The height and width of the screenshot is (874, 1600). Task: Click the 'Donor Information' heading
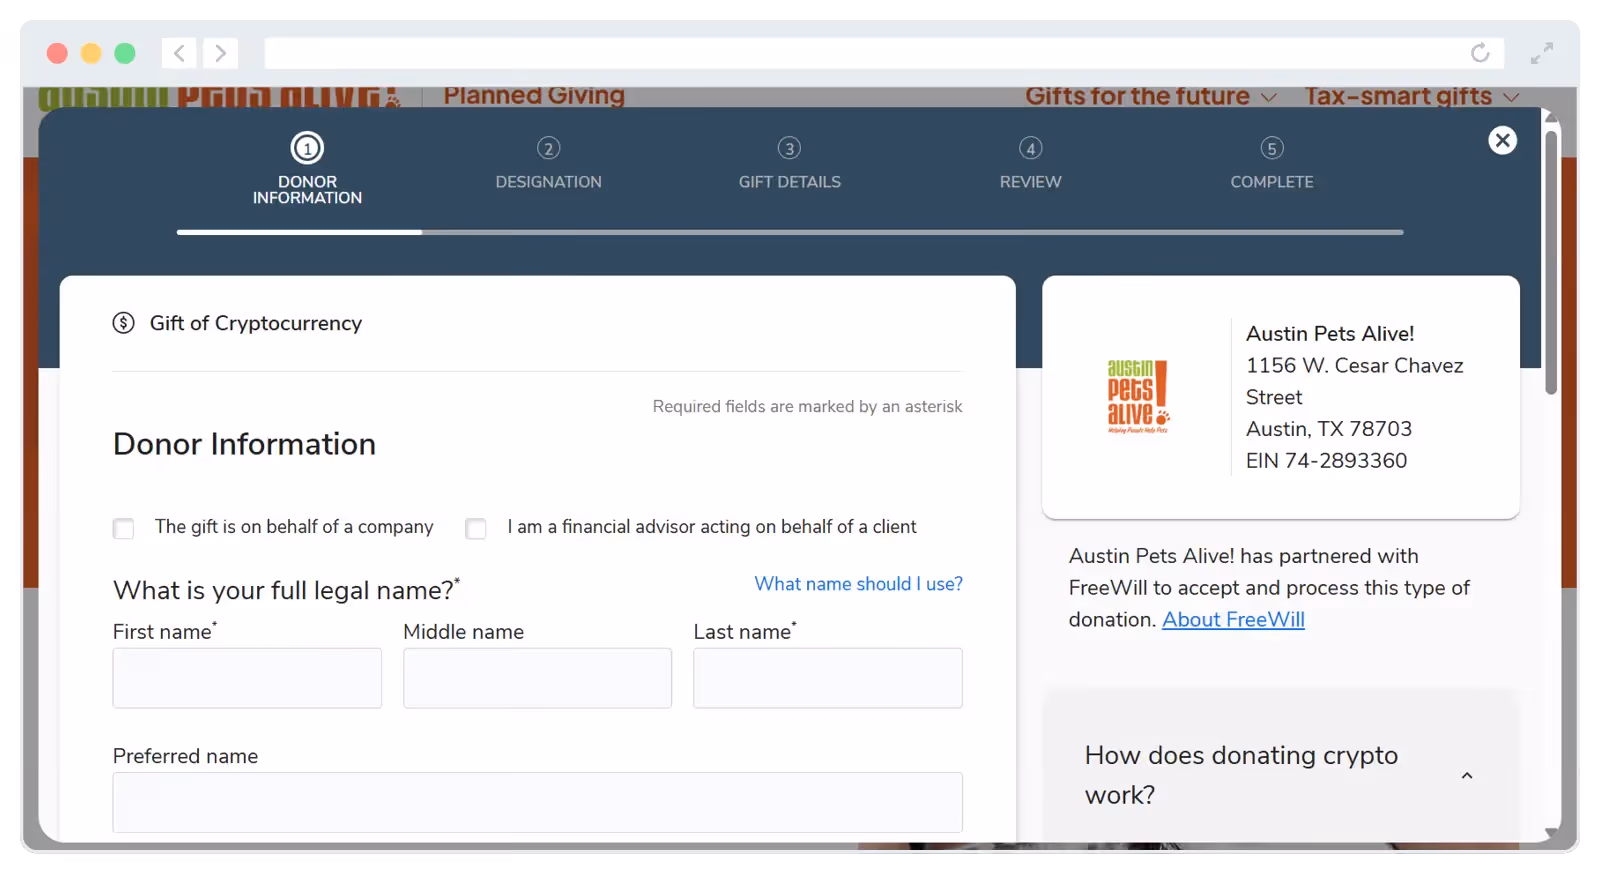point(244,444)
